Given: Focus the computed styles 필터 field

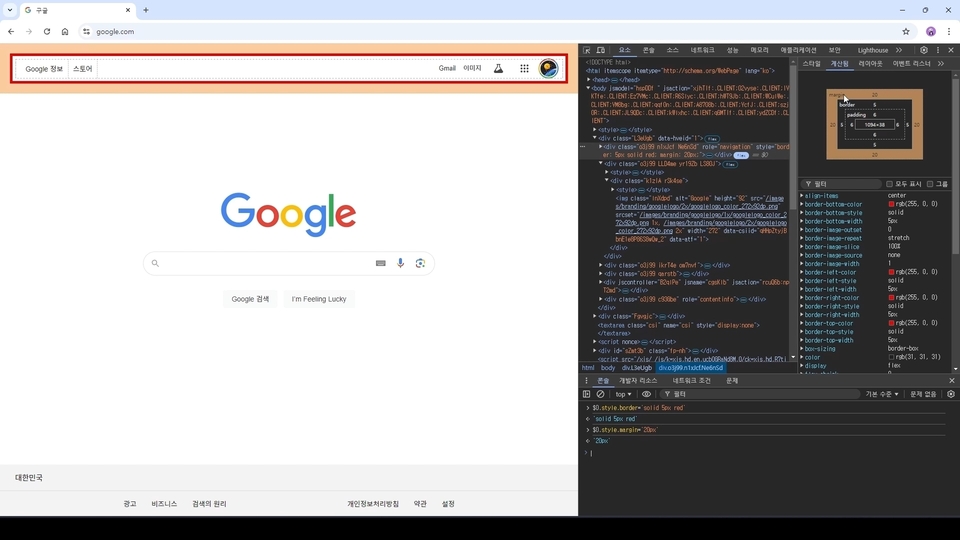Looking at the screenshot, I should coord(840,184).
